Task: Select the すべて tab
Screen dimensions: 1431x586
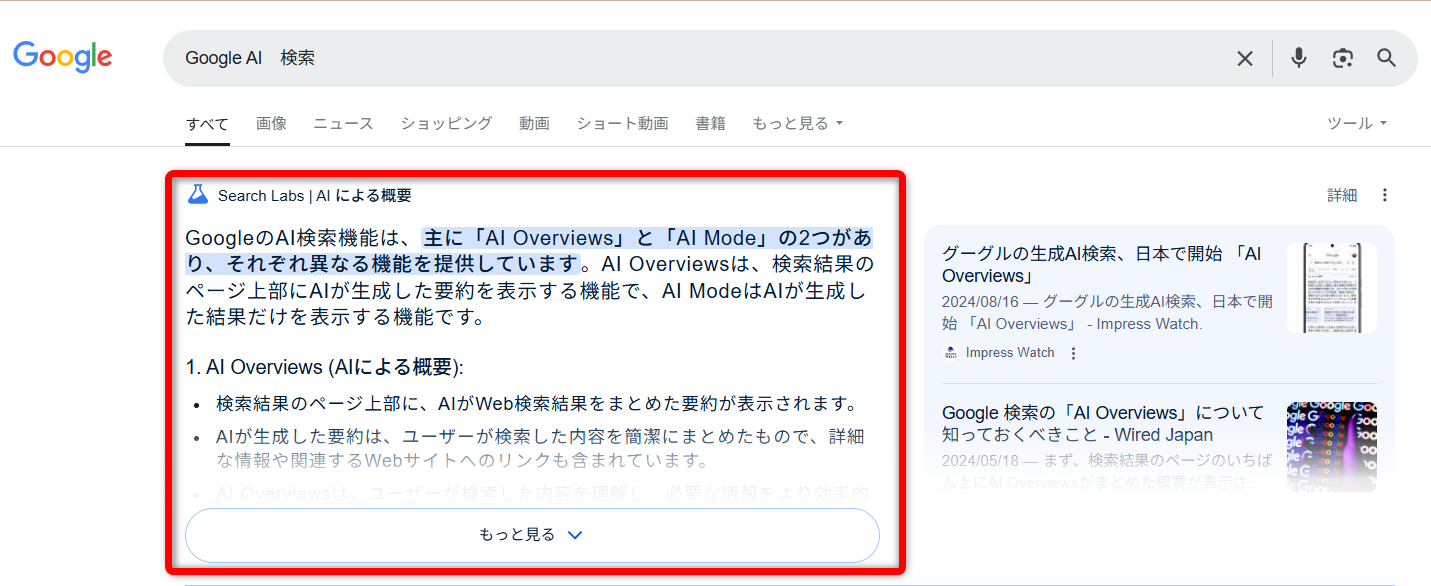Action: (208, 124)
